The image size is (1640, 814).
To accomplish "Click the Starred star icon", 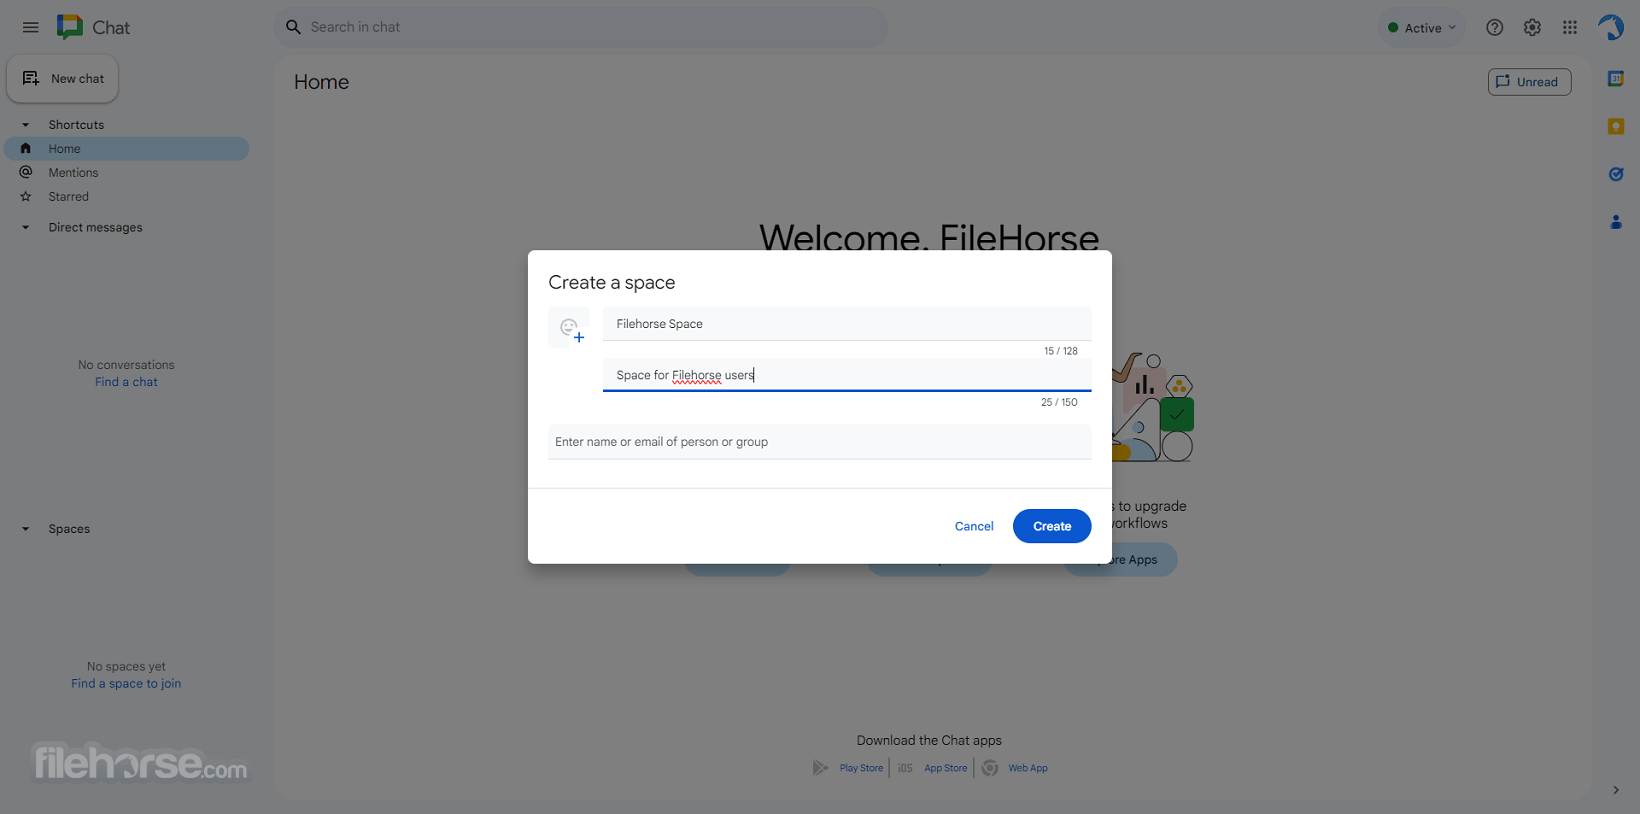I will tap(26, 196).
